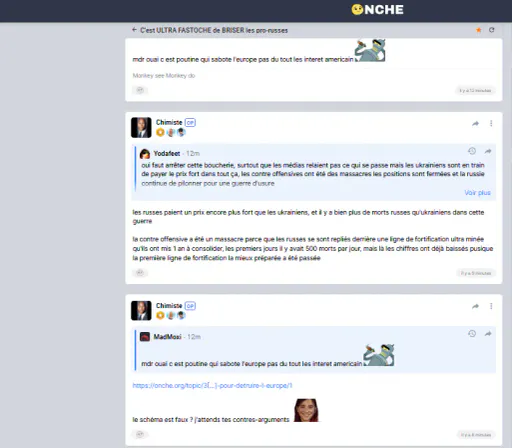Open options menu on Chimiste's Yodafeet reply post
Screen dimensions: 512x448
[x=491, y=124]
